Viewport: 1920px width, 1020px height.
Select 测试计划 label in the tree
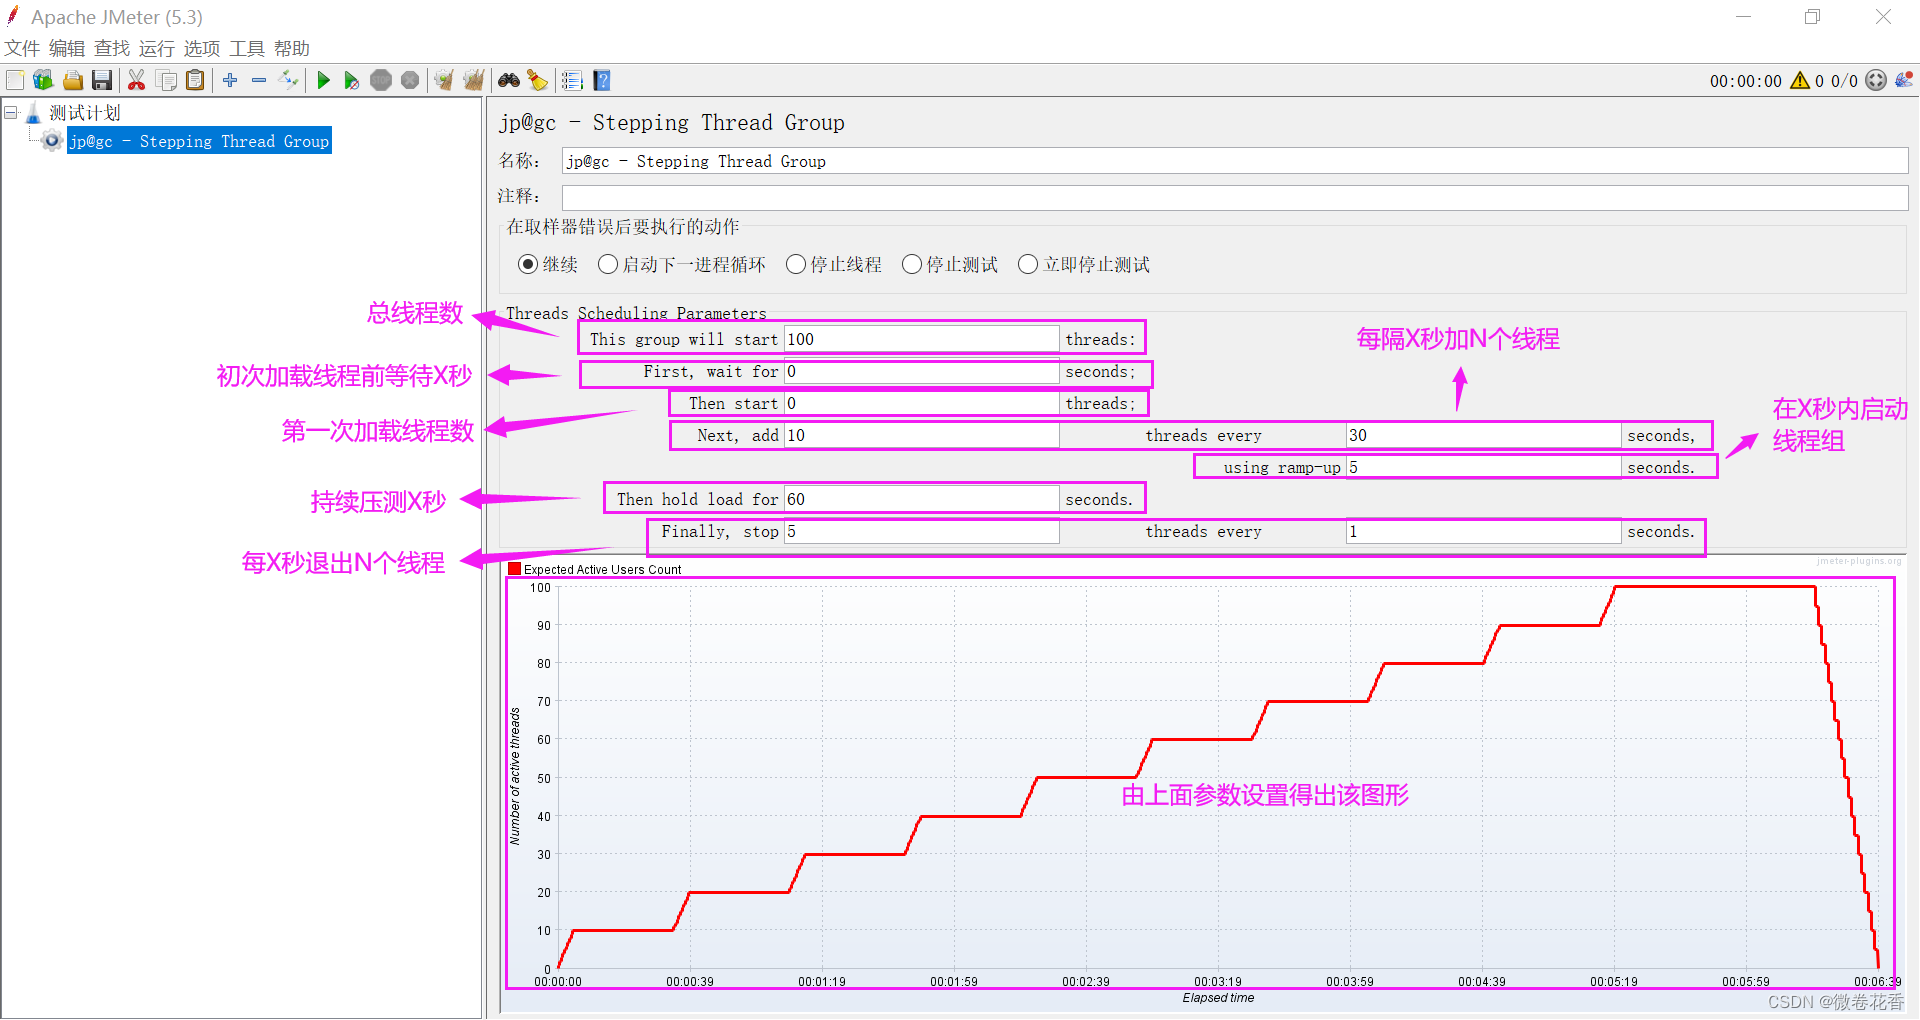click(x=85, y=112)
